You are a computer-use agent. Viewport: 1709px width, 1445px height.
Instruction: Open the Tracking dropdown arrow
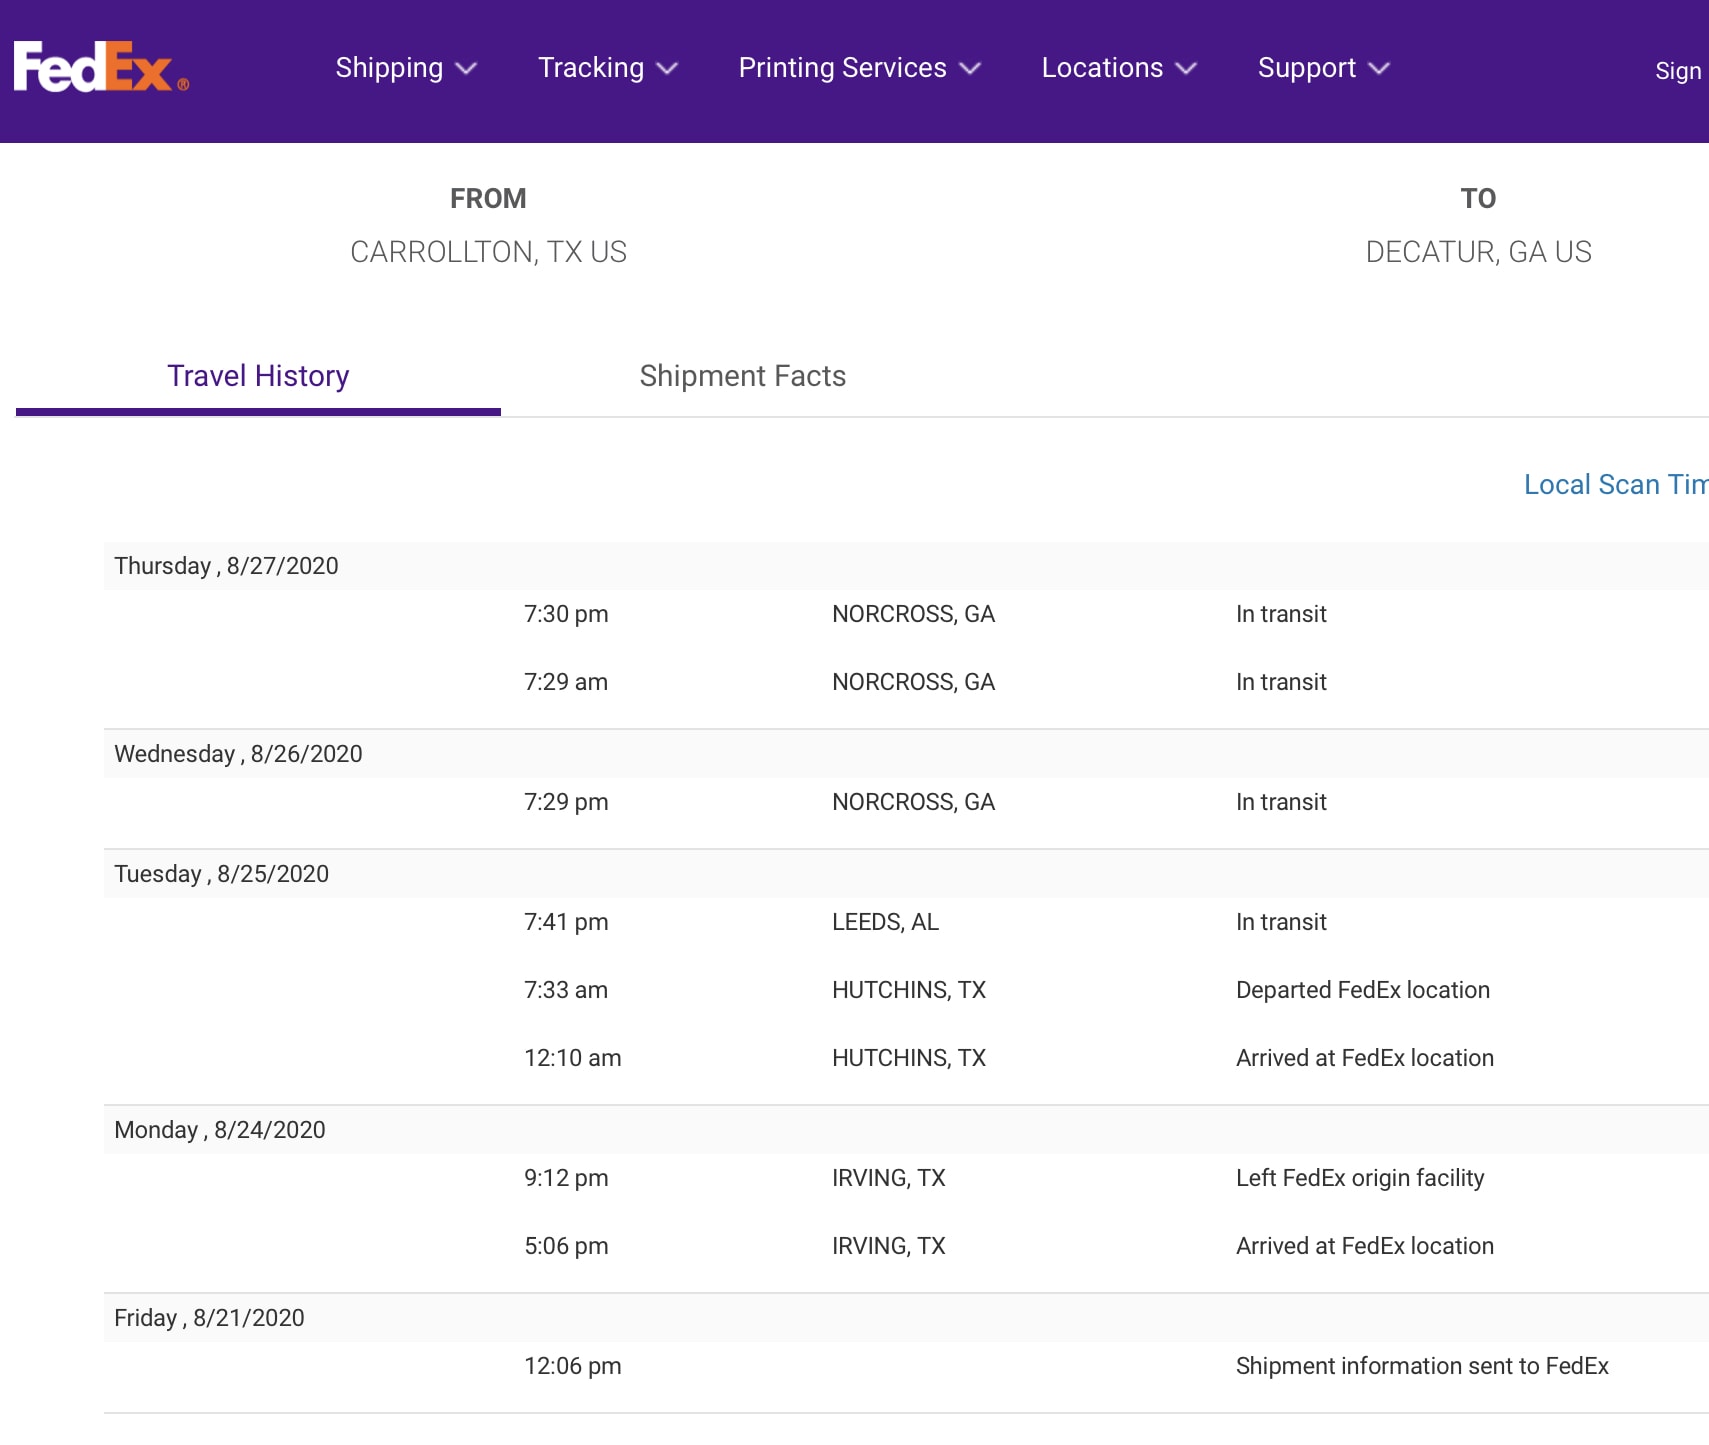coord(667,69)
